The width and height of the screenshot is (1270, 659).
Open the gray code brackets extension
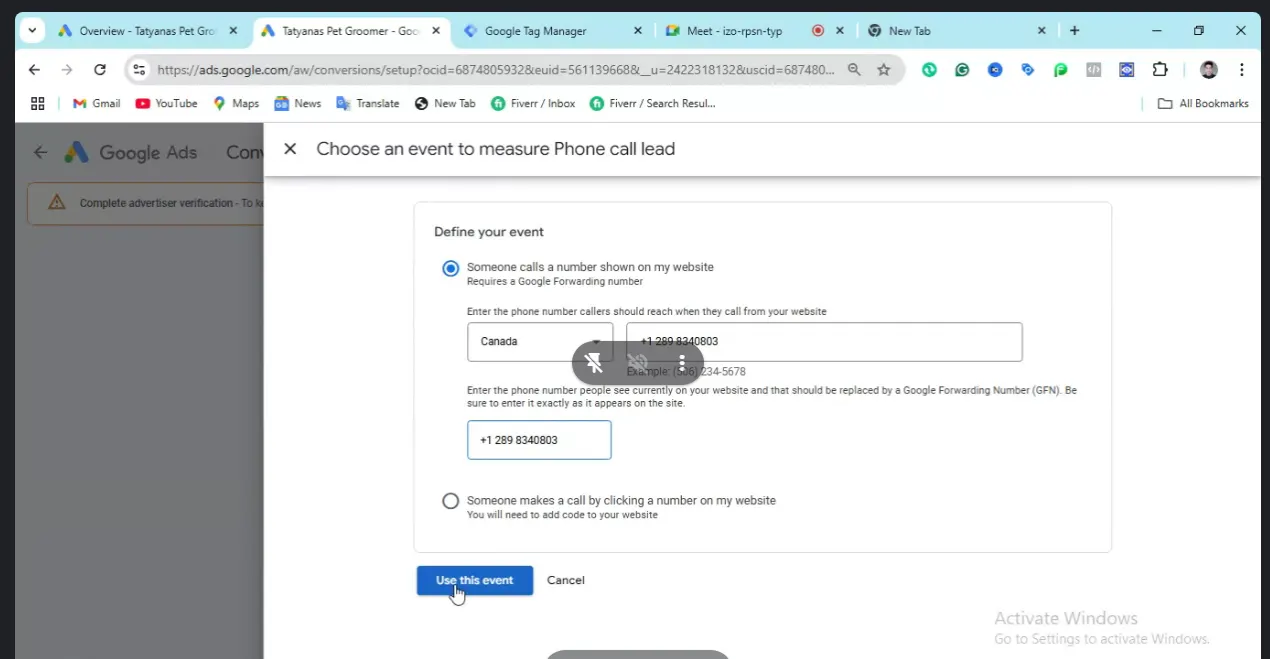[1094, 70]
